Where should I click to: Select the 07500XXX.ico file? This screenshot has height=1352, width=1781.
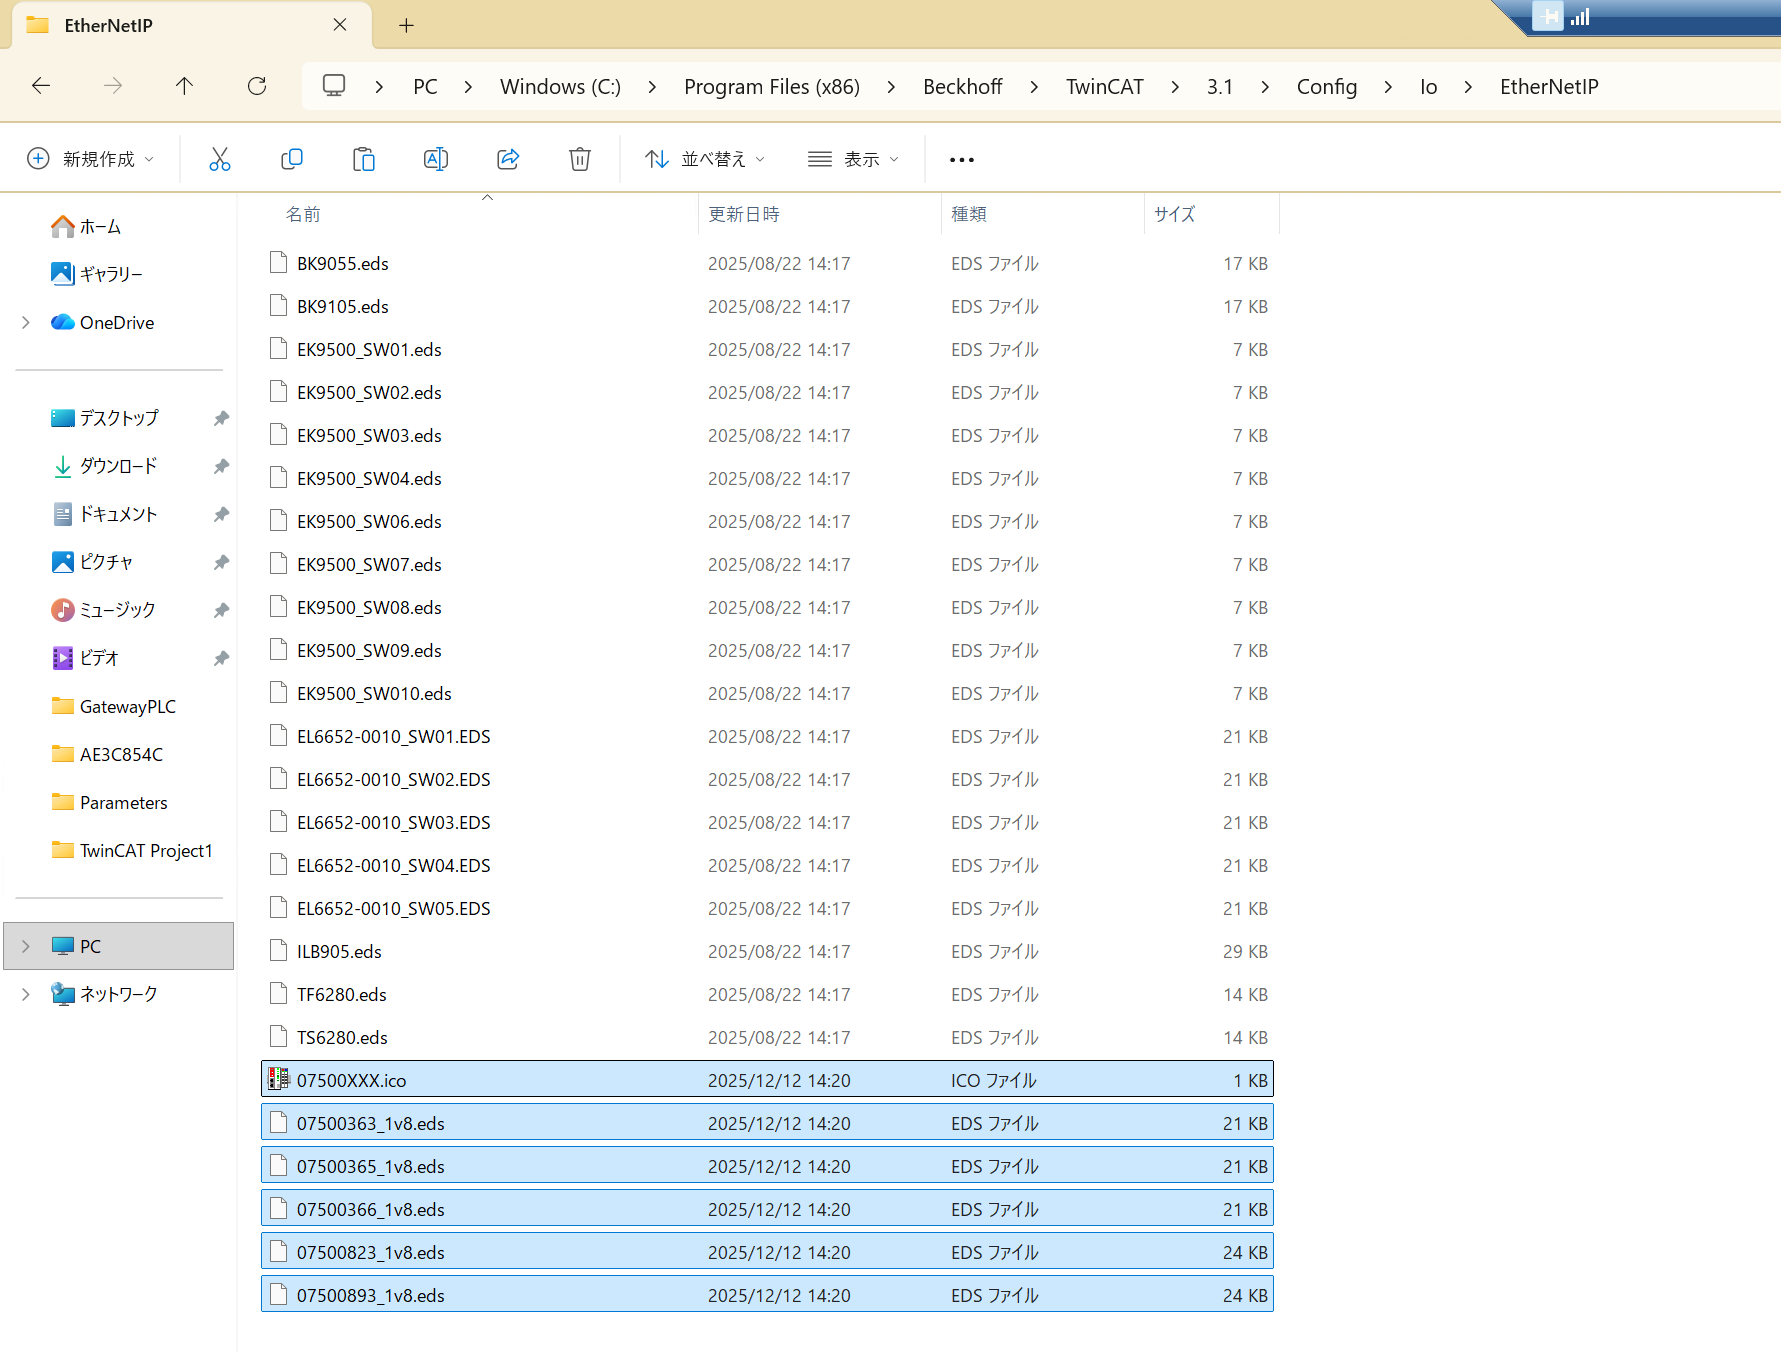pyautogui.click(x=352, y=1080)
